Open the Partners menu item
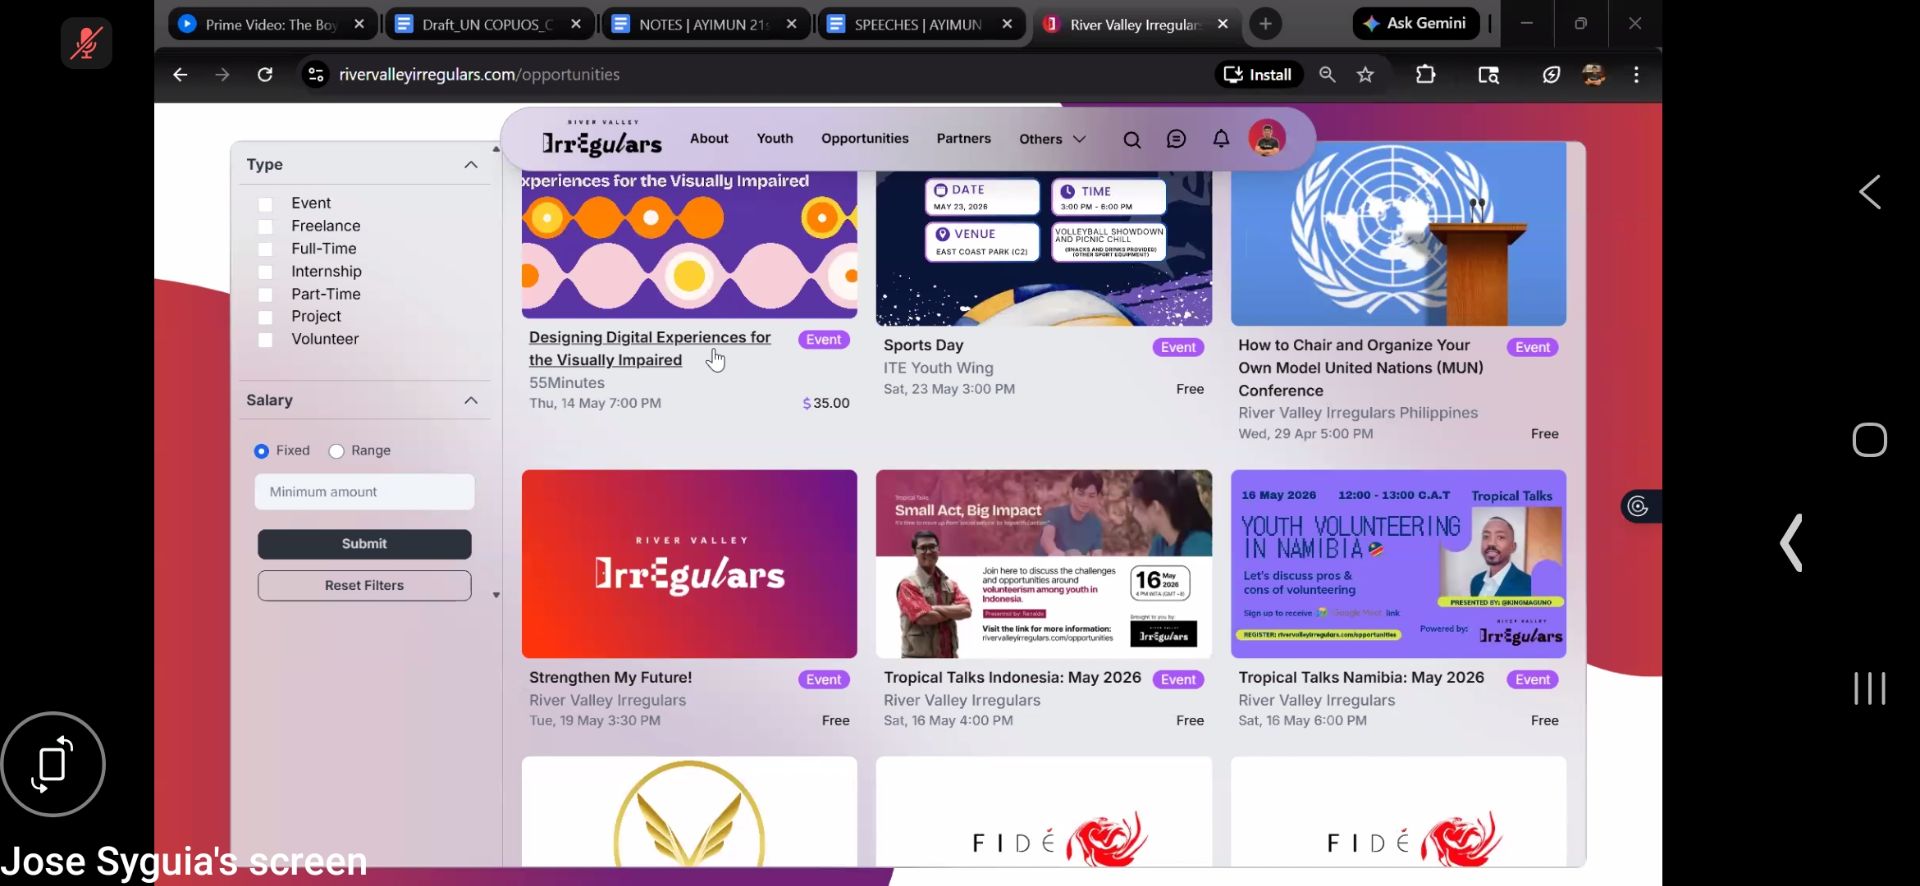1920x886 pixels. [x=964, y=139]
